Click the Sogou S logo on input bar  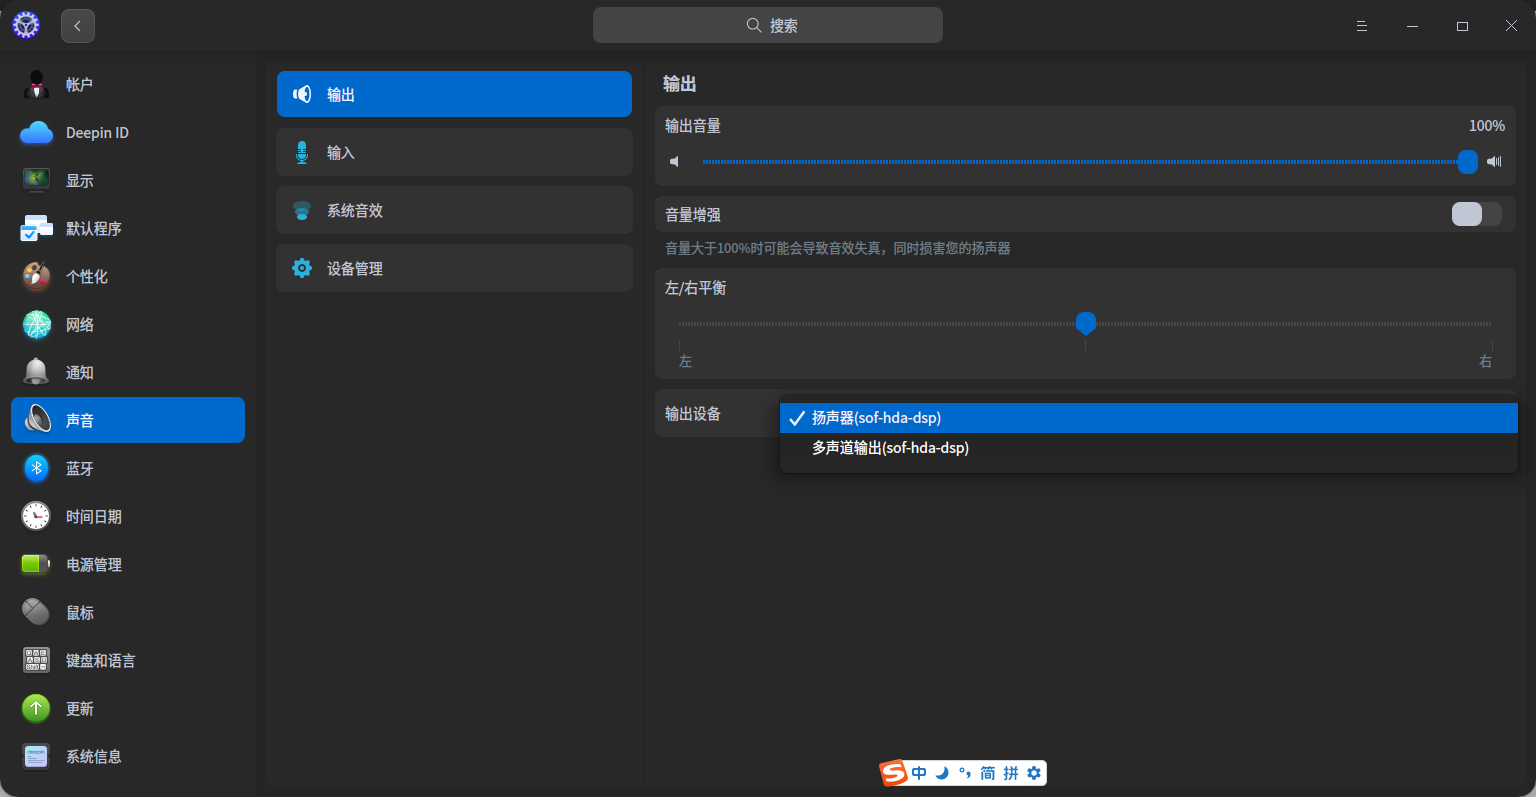tap(894, 773)
